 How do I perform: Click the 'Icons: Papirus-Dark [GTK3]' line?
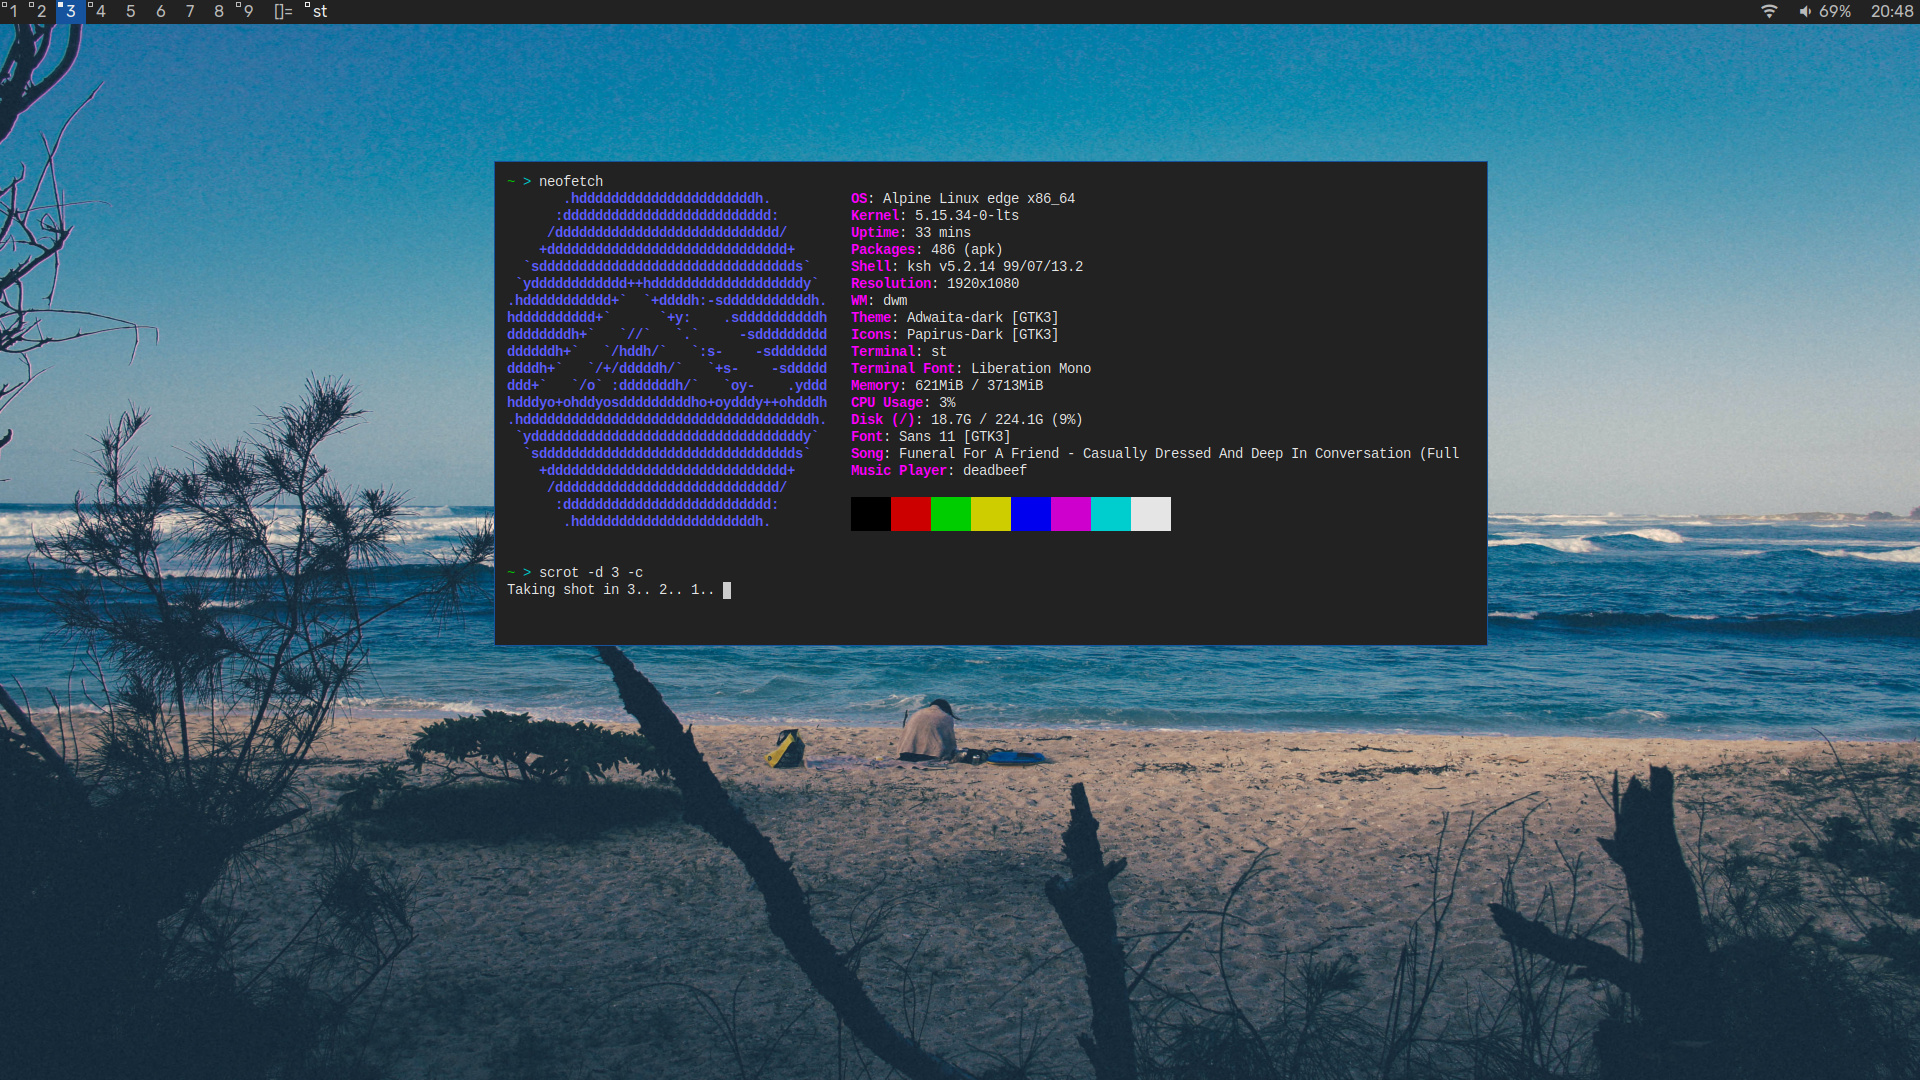955,334
